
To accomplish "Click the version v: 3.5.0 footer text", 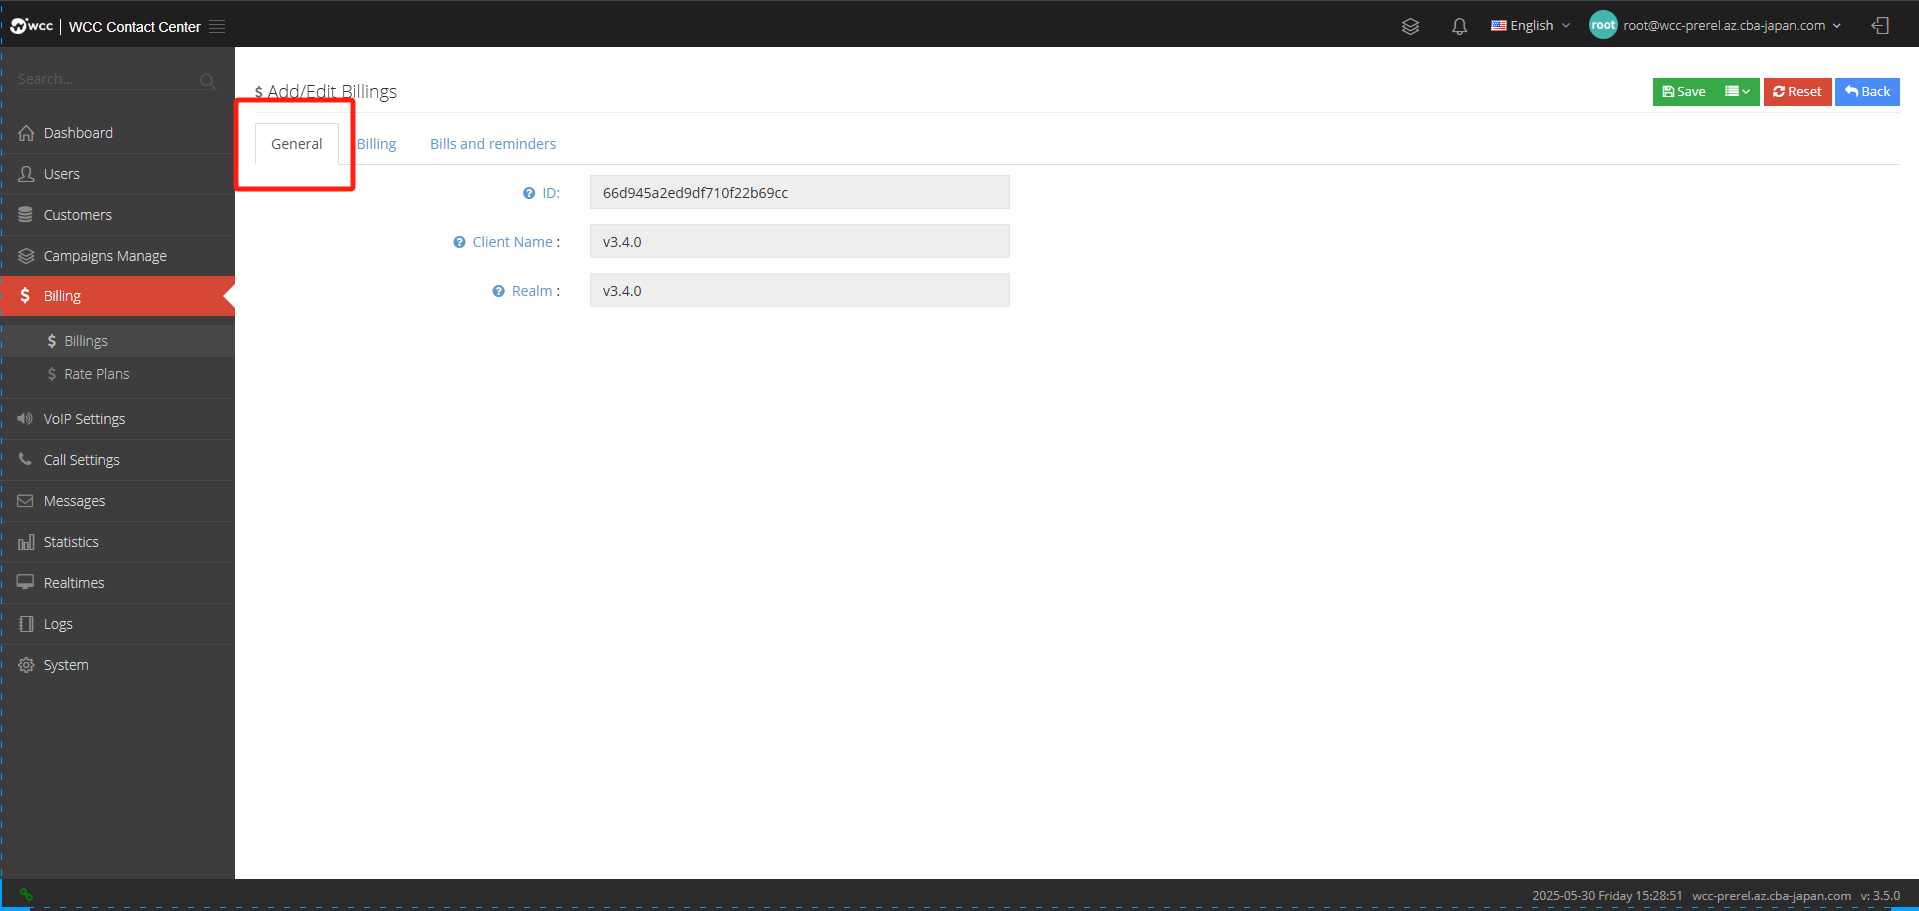I will (1880, 896).
